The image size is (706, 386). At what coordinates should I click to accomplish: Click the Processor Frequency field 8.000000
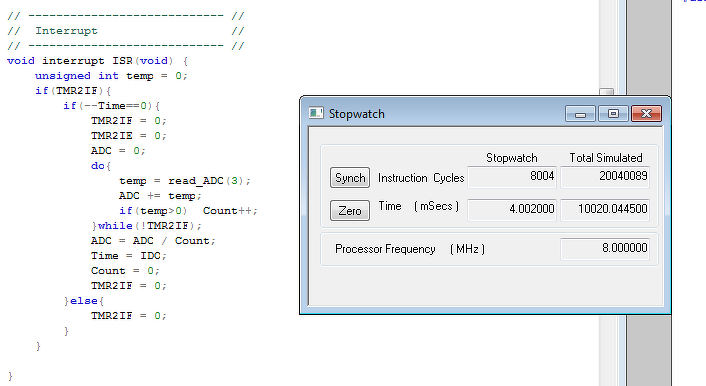coord(605,249)
